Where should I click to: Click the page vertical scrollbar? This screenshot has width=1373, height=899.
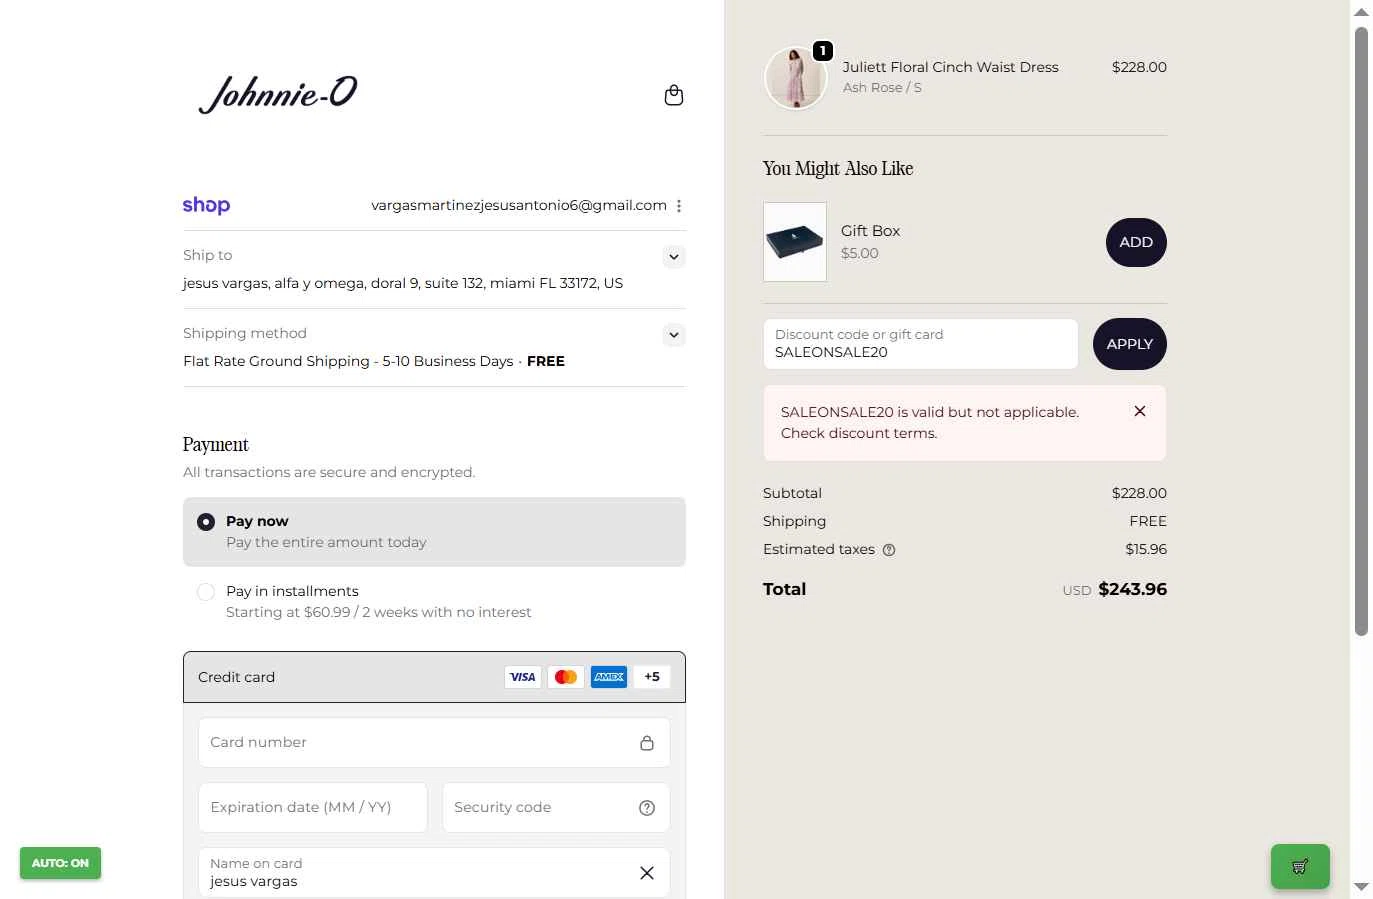[1361, 330]
